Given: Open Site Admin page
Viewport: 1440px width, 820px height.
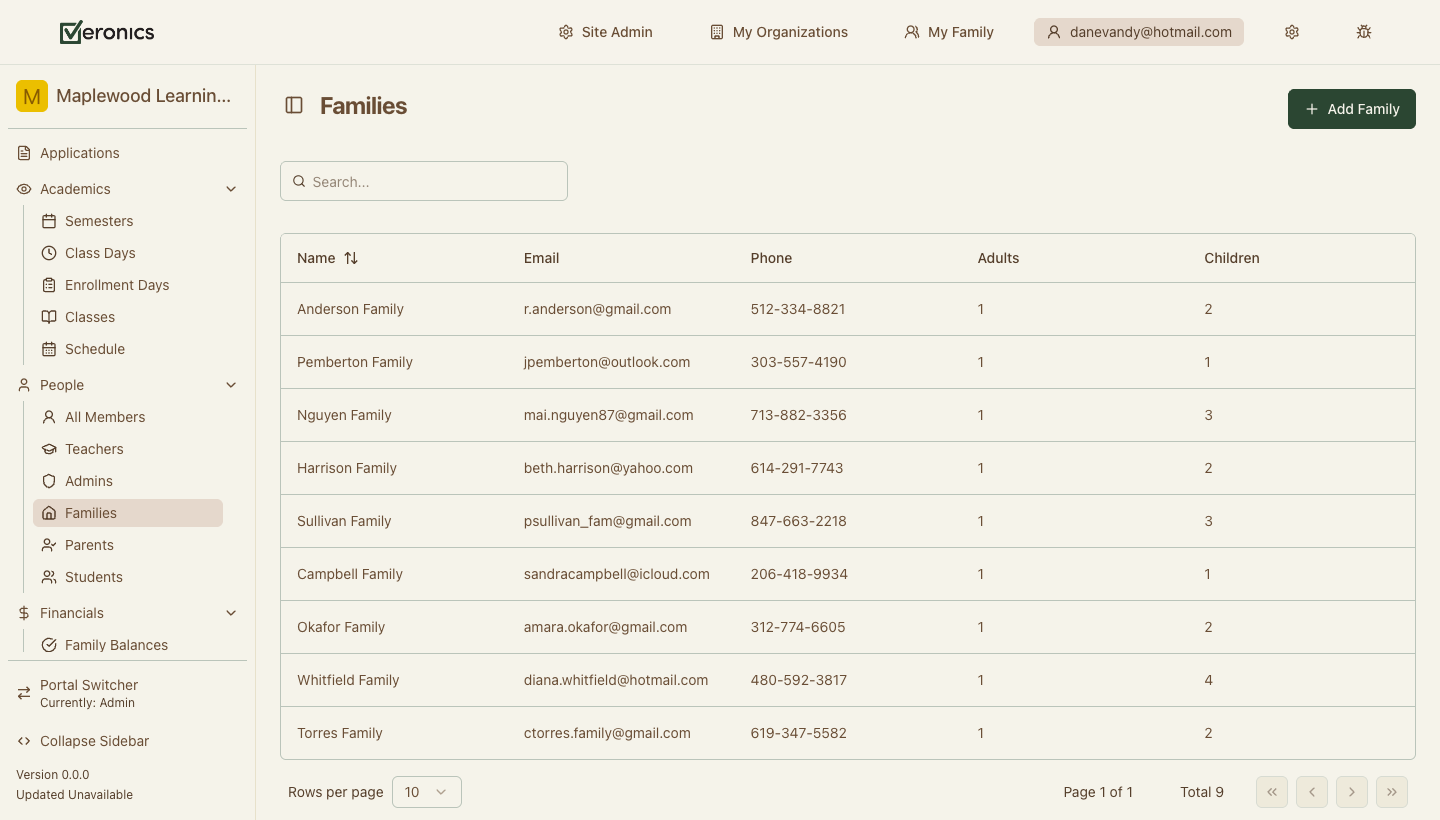Looking at the screenshot, I should [x=605, y=32].
